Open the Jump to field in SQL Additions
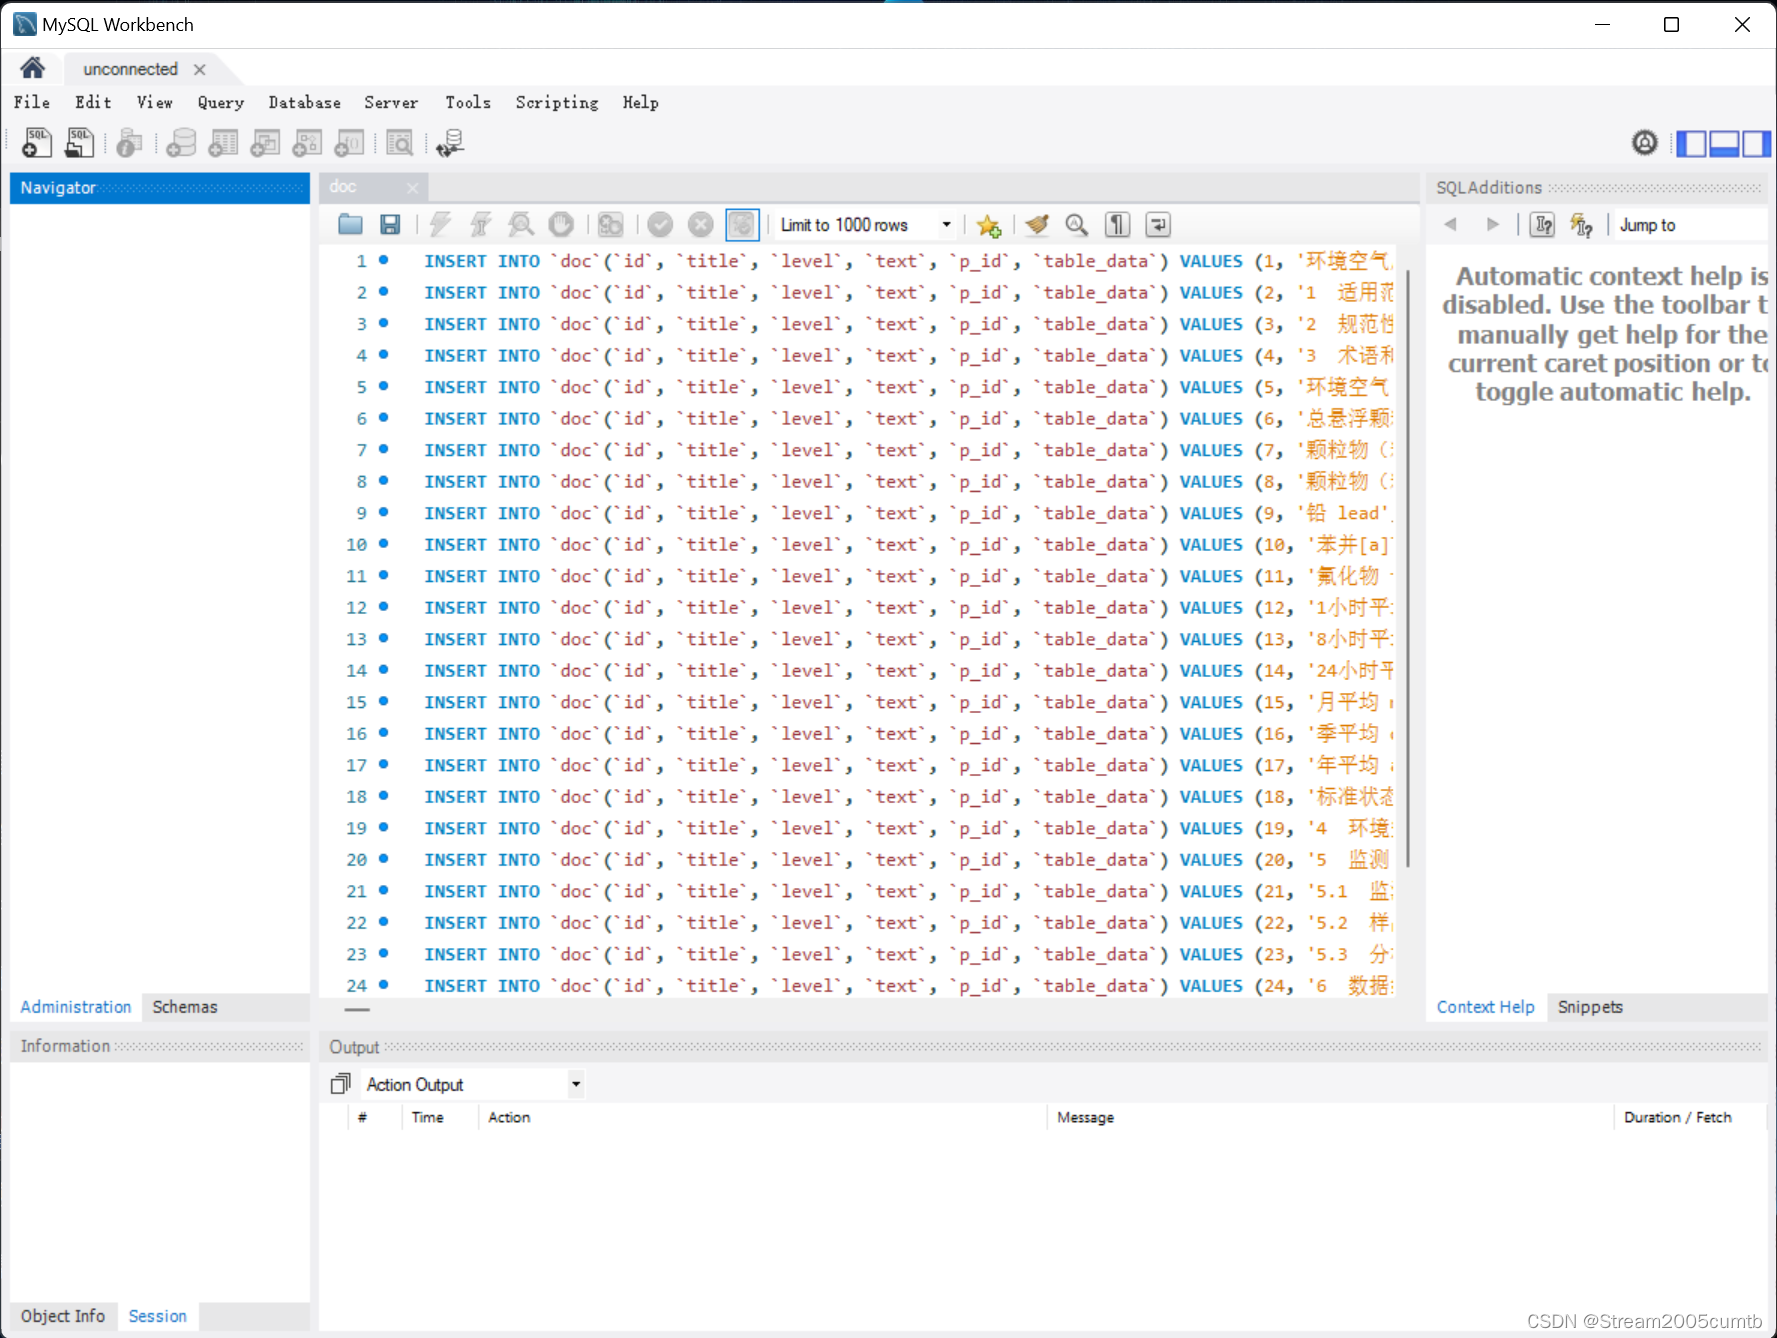The height and width of the screenshot is (1338, 1777). tap(1690, 224)
